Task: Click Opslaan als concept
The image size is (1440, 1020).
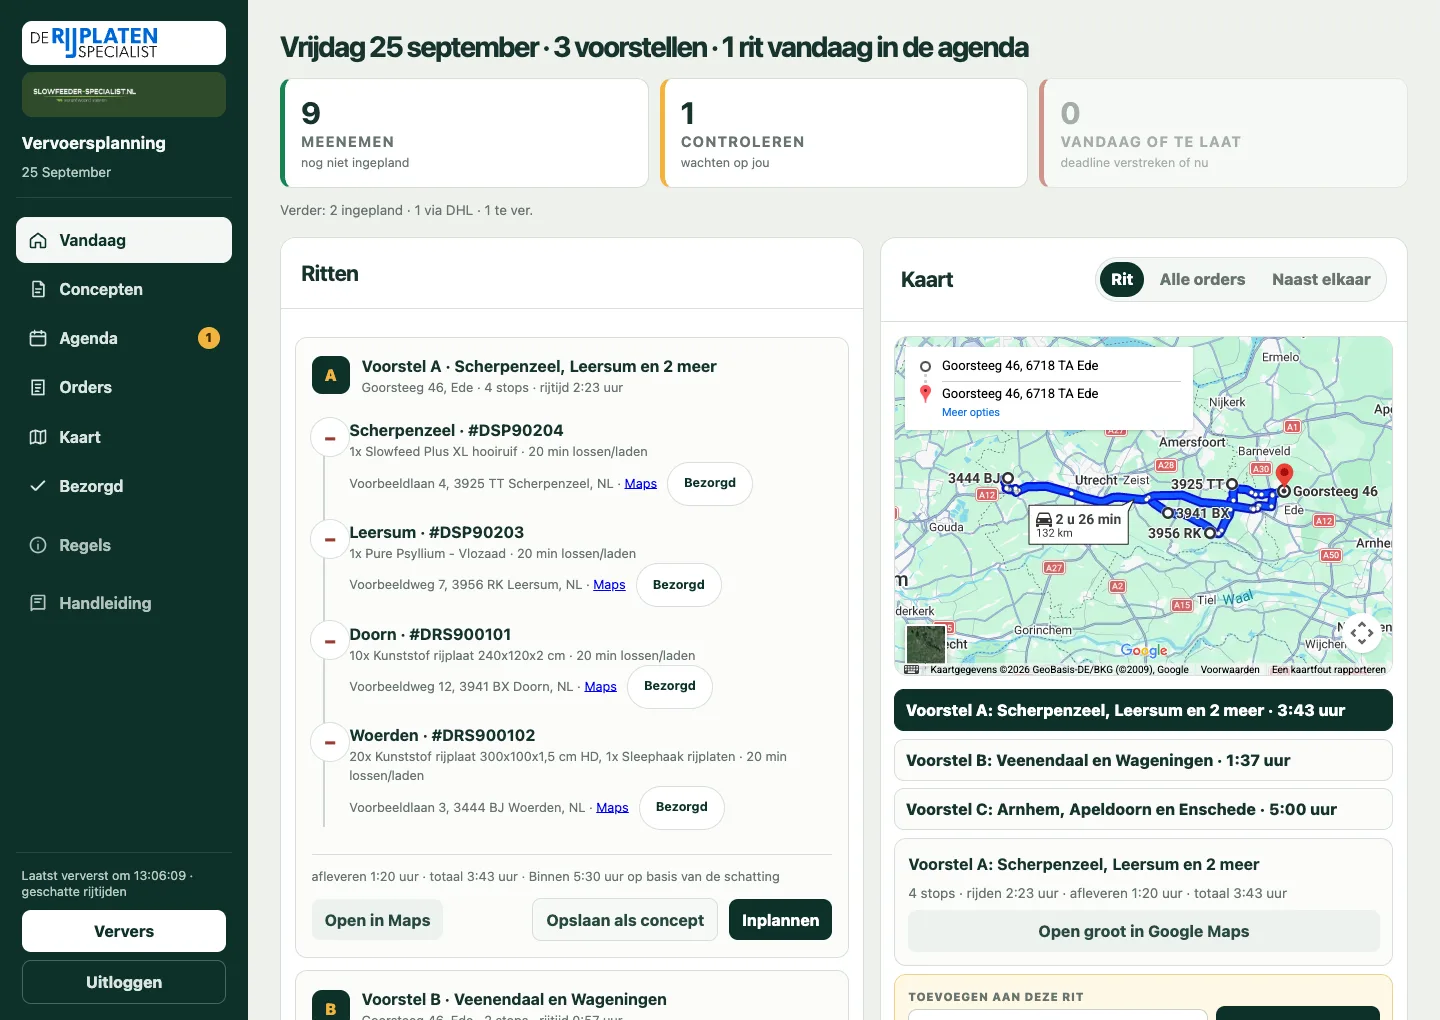Action: (625, 920)
